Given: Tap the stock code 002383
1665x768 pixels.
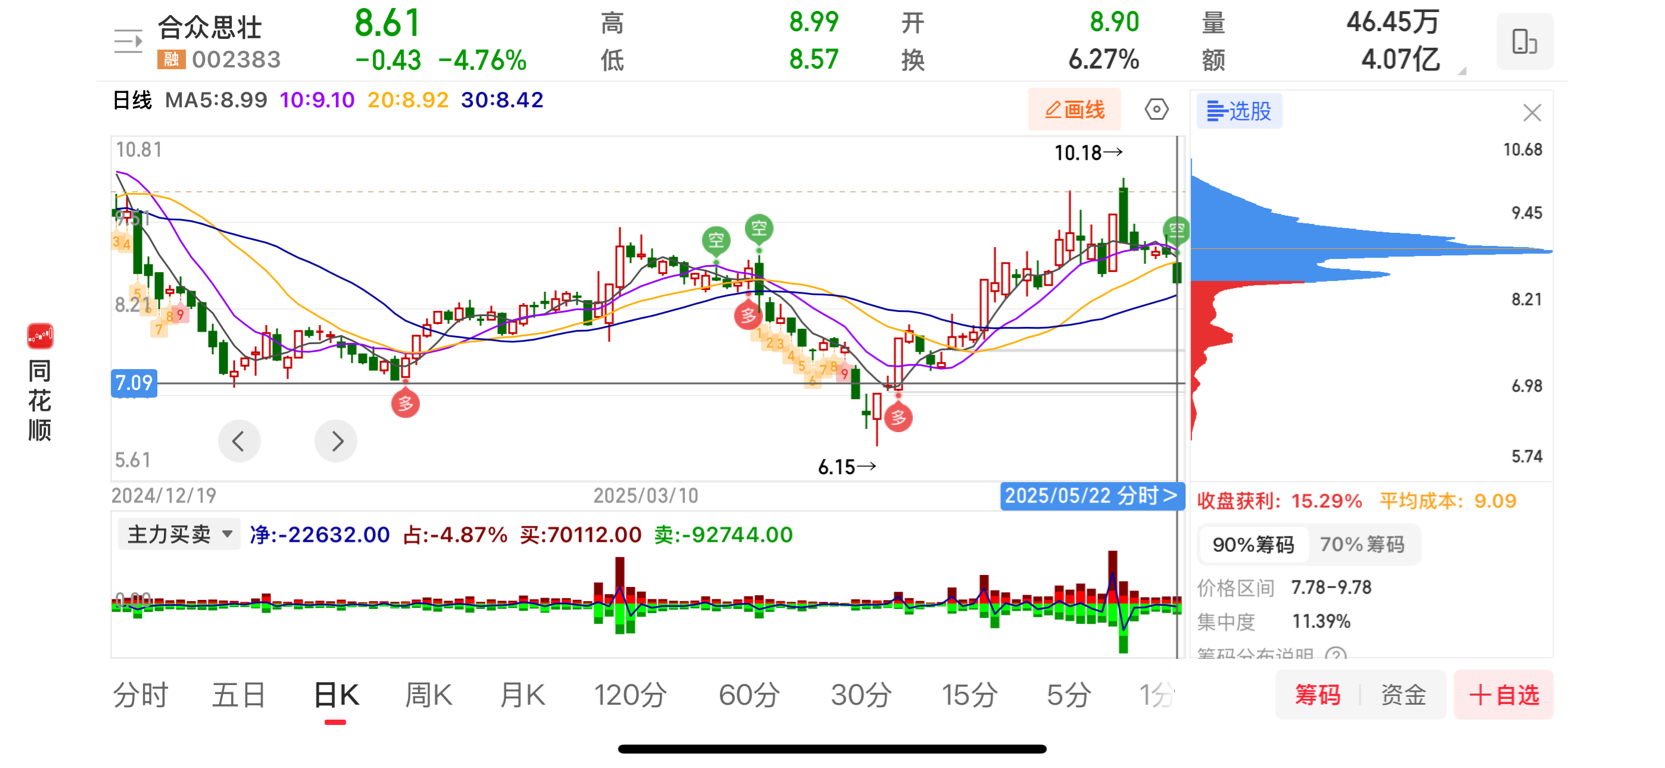Looking at the screenshot, I should [x=236, y=60].
